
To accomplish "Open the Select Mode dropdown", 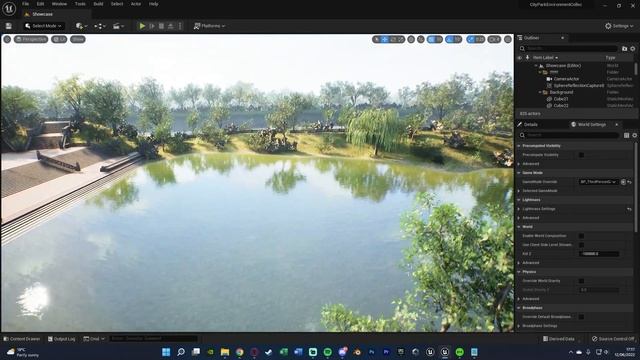I will (x=44, y=26).
